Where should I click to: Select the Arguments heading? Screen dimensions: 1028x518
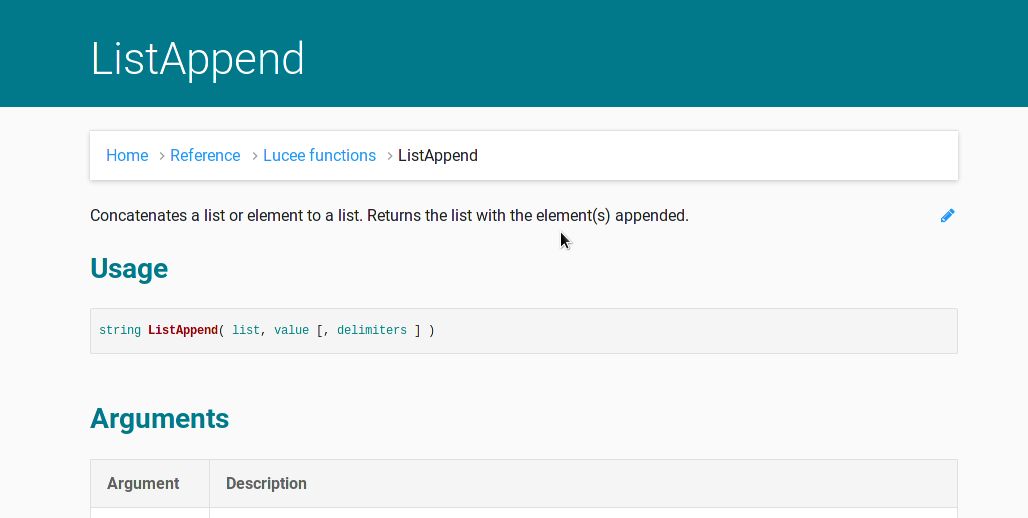[x=159, y=418]
